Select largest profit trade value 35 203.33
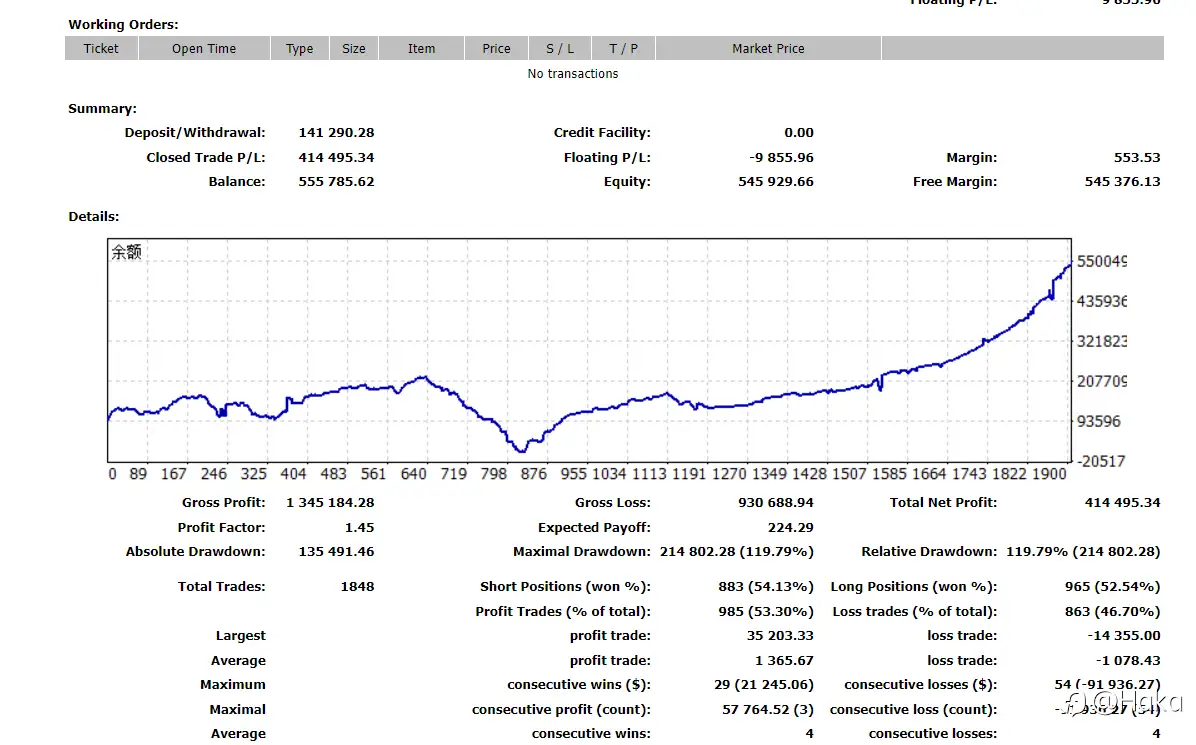 780,636
